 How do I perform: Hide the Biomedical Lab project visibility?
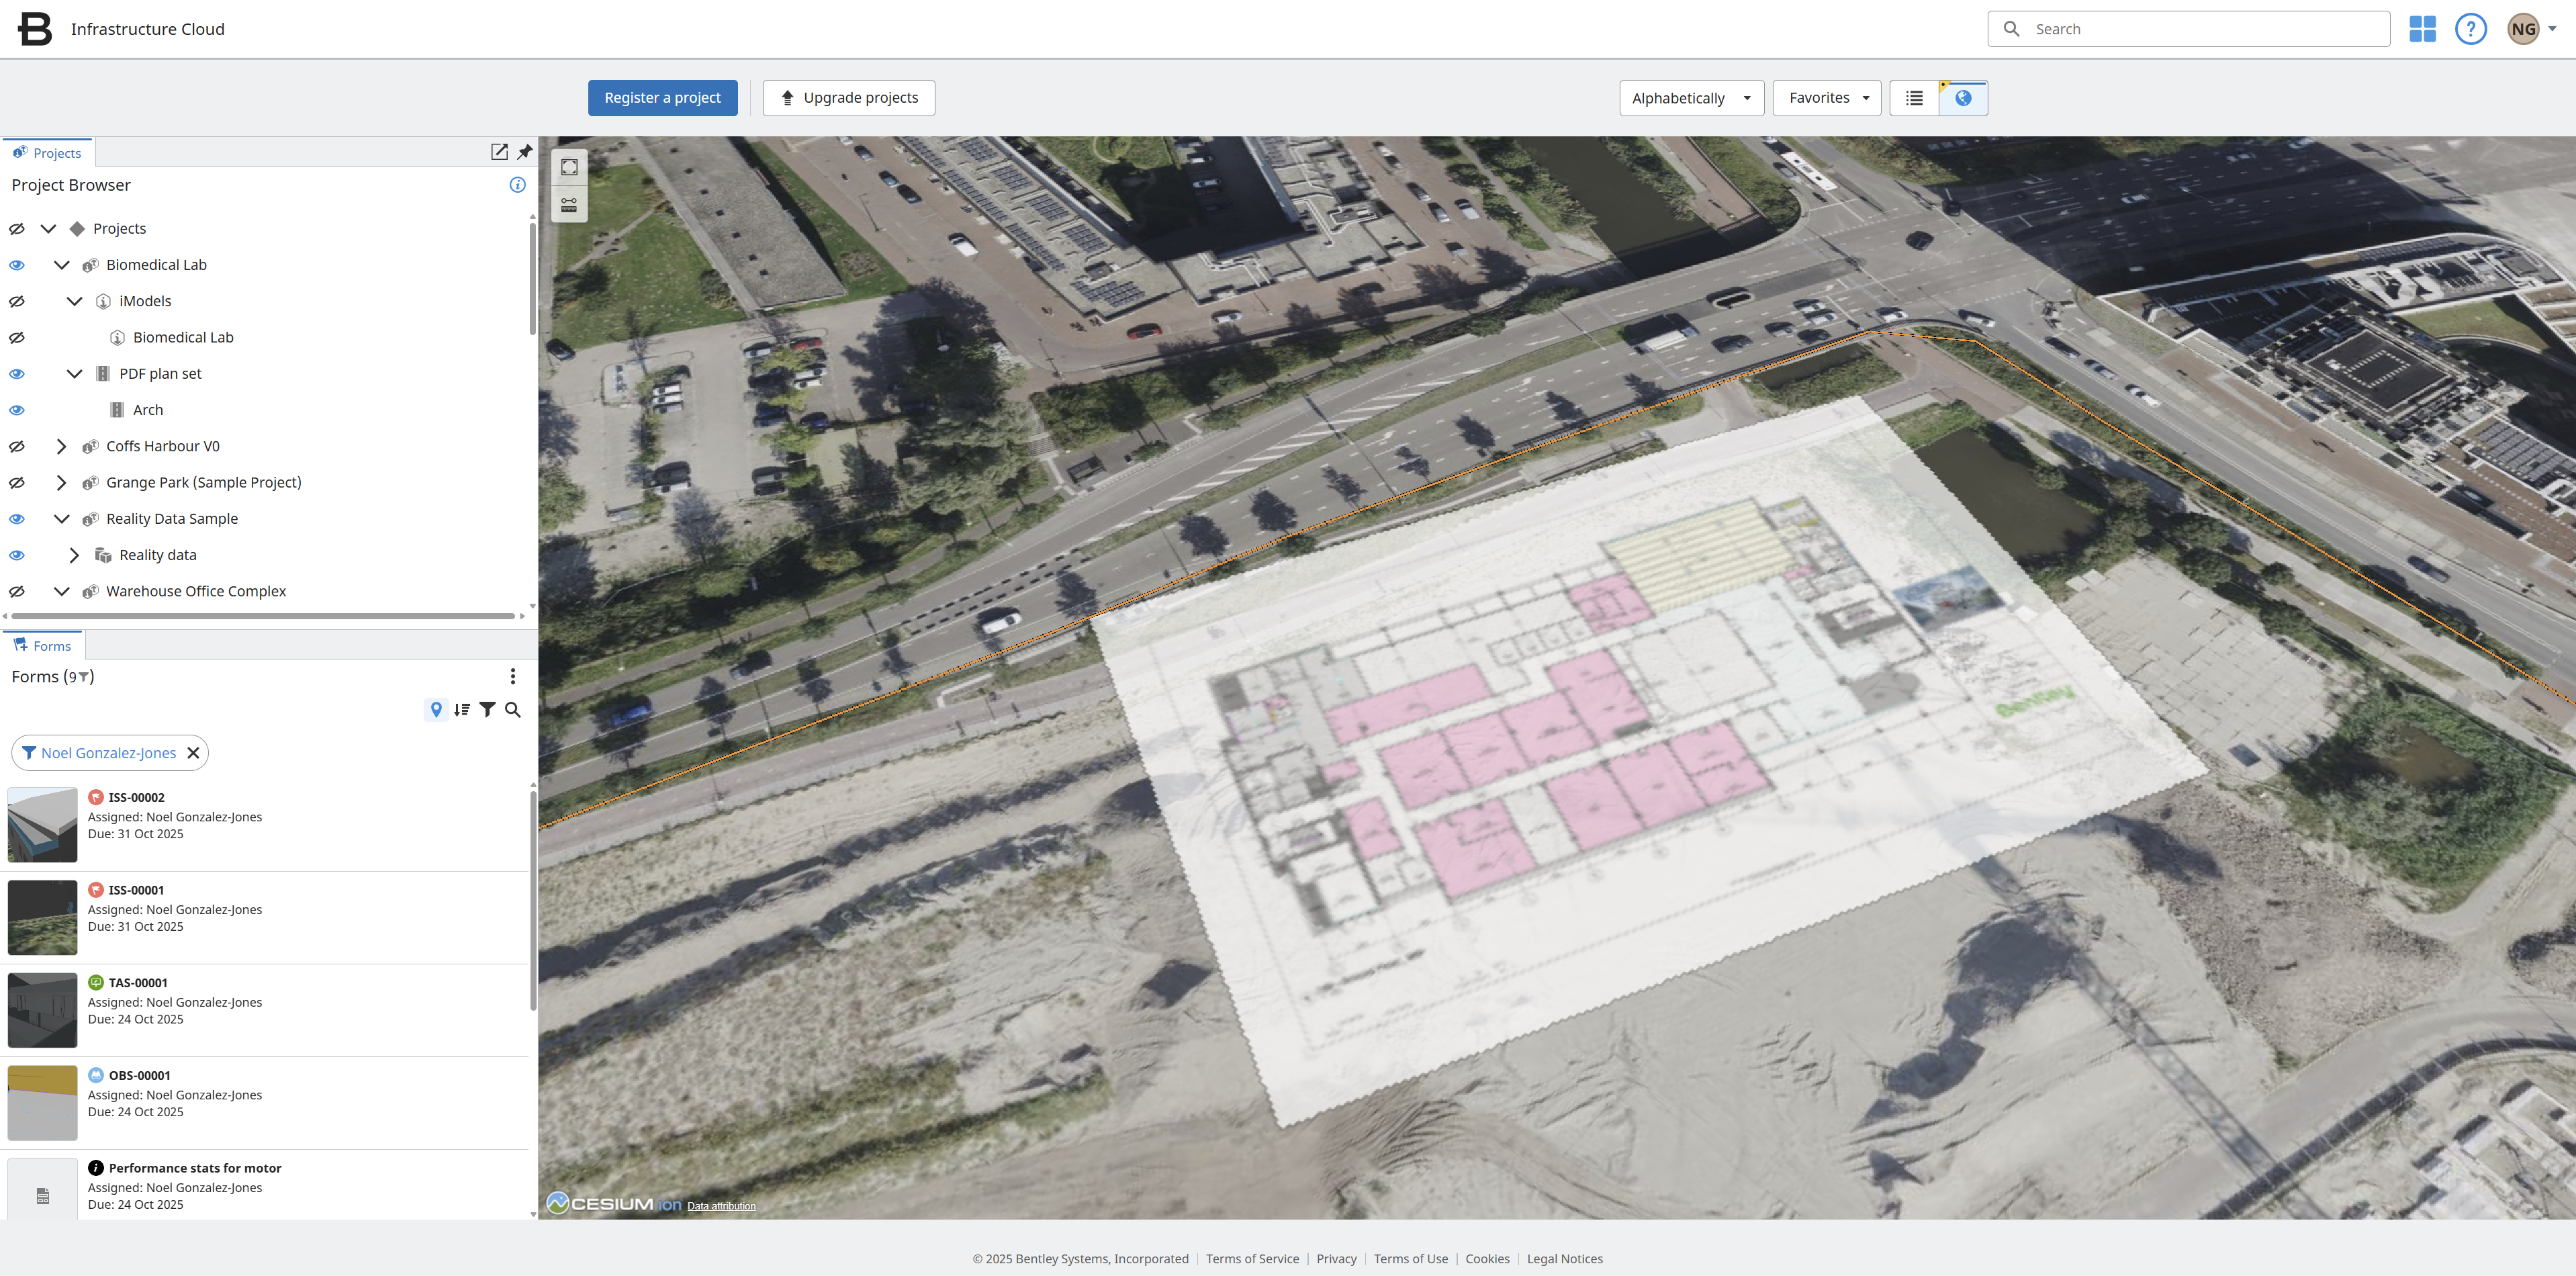[17, 265]
